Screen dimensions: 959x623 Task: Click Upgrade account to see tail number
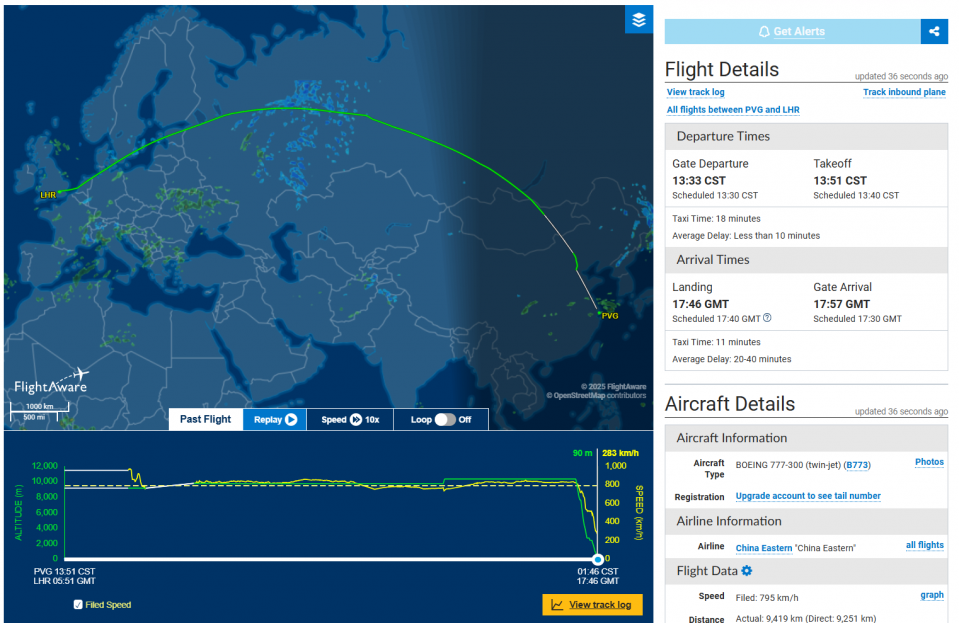(808, 496)
